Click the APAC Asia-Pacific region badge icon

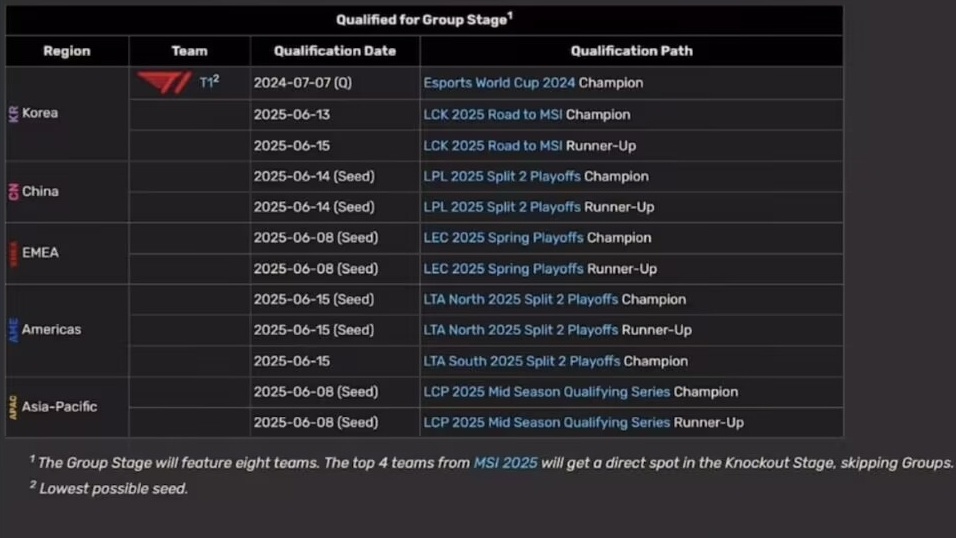[13, 407]
